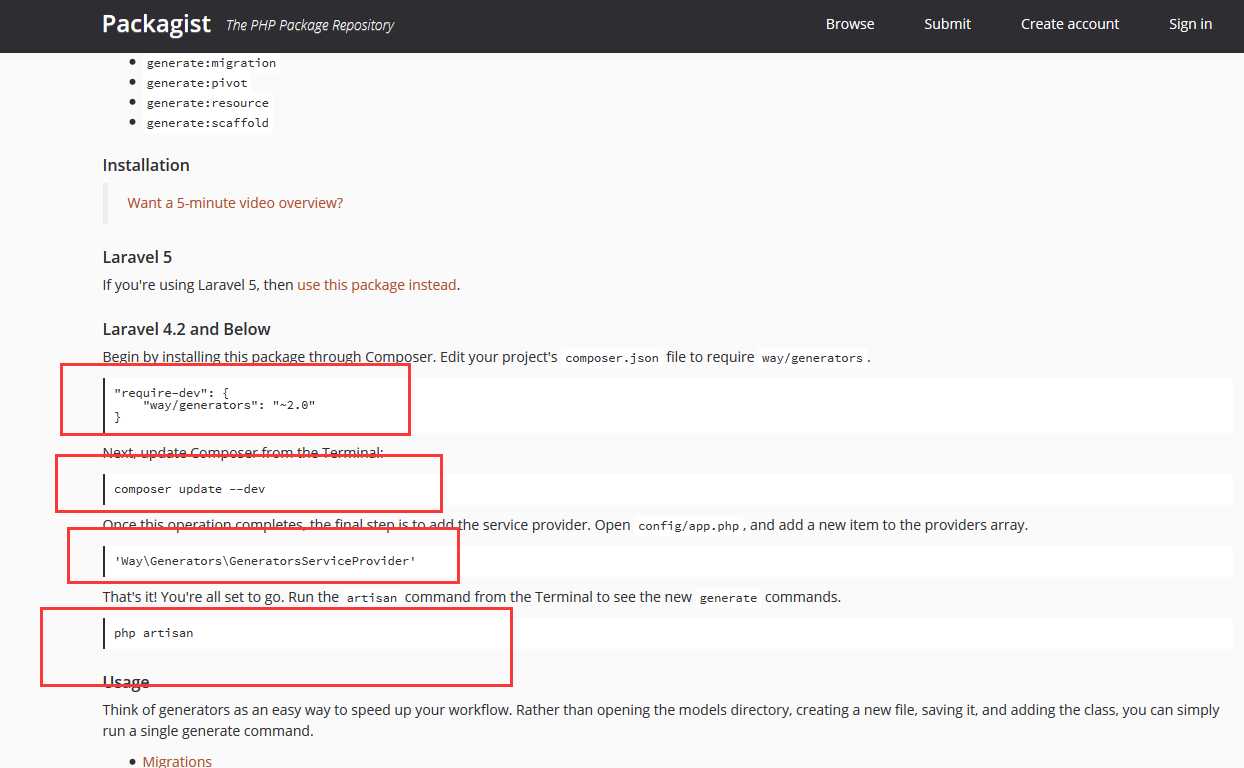Open the Browse menu item
This screenshot has height=768, width=1244.
850,24
